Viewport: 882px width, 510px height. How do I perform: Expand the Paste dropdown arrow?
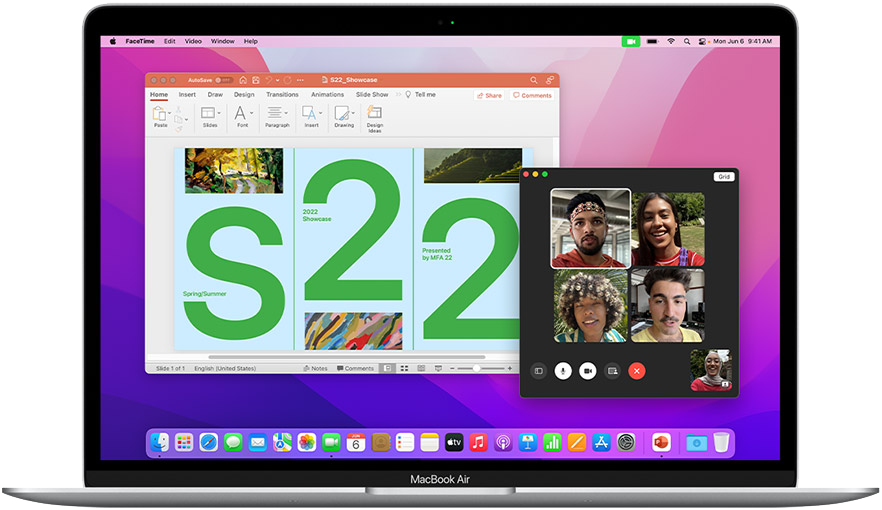(x=169, y=114)
